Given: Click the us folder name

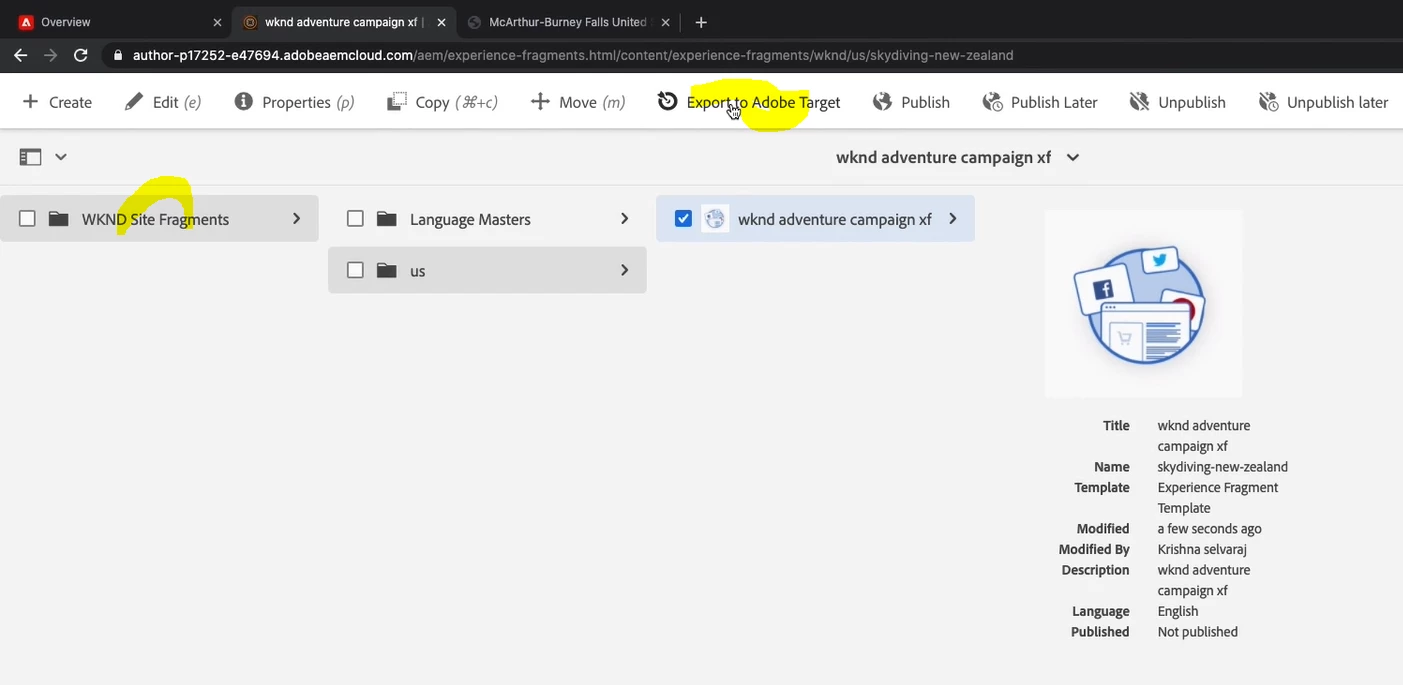Looking at the screenshot, I should (418, 271).
